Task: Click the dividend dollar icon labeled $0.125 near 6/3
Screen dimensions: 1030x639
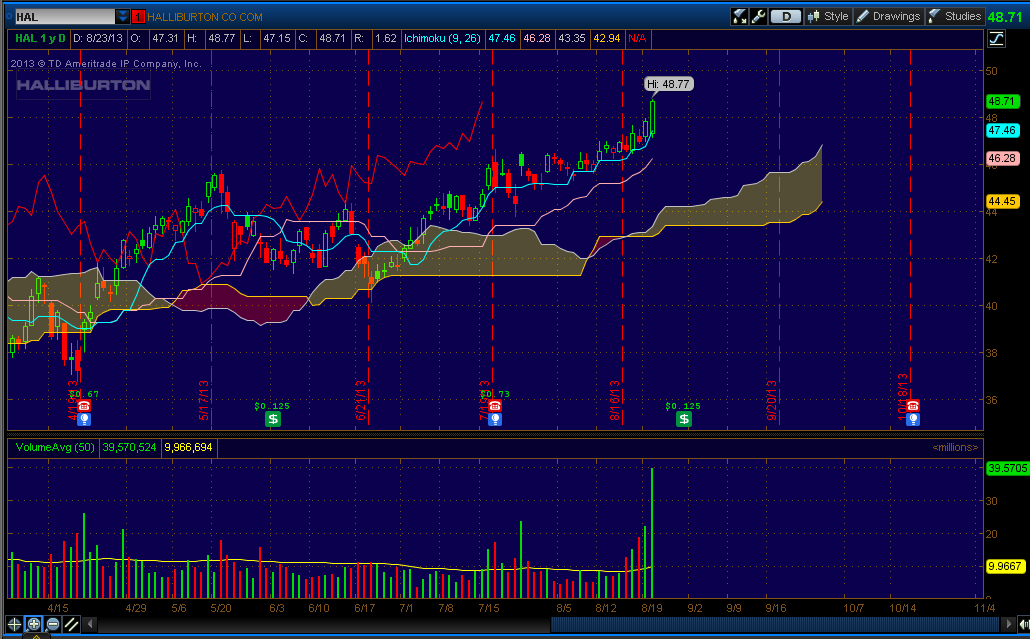Action: point(273,419)
